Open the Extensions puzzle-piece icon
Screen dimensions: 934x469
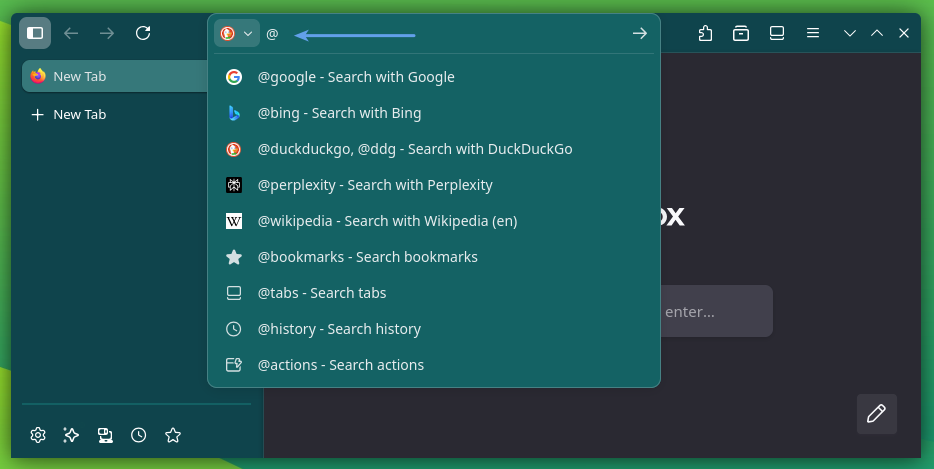tap(706, 33)
